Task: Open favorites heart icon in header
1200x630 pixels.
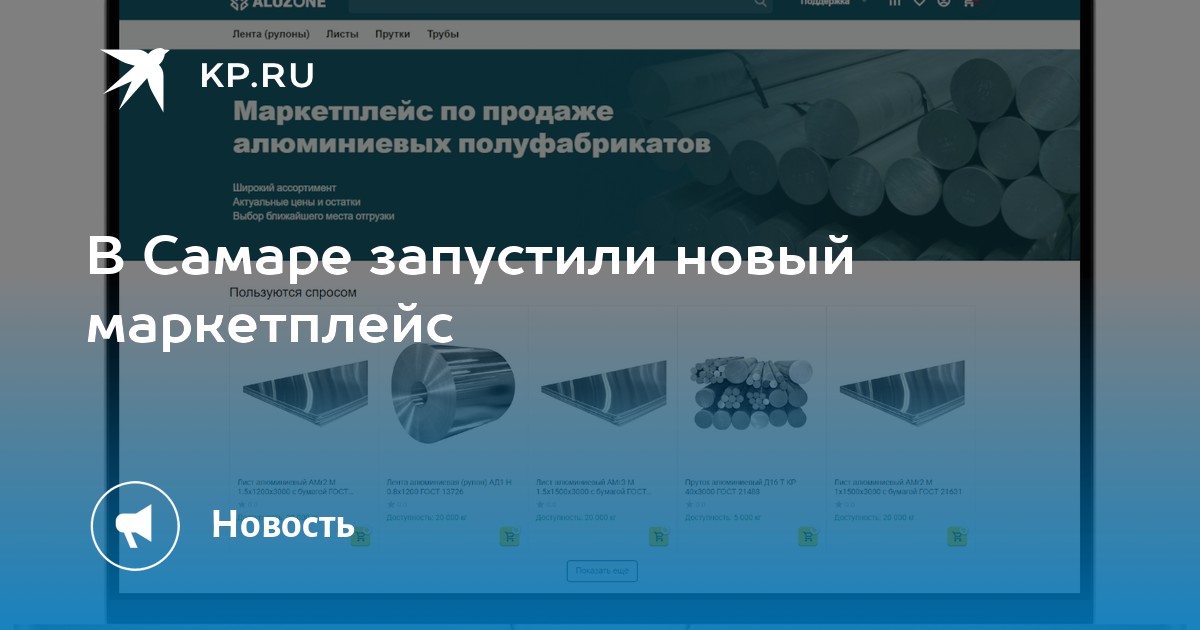Action: [x=919, y=3]
